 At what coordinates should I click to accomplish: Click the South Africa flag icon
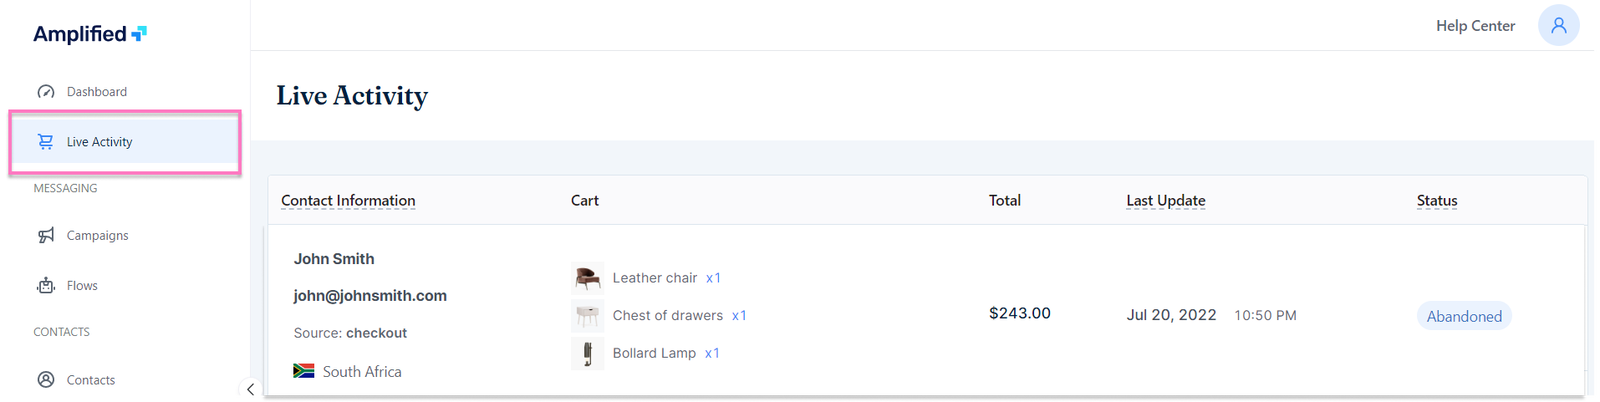[304, 371]
